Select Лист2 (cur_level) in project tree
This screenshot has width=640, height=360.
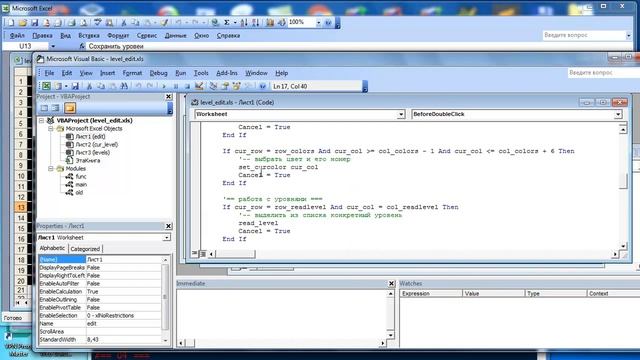92,144
